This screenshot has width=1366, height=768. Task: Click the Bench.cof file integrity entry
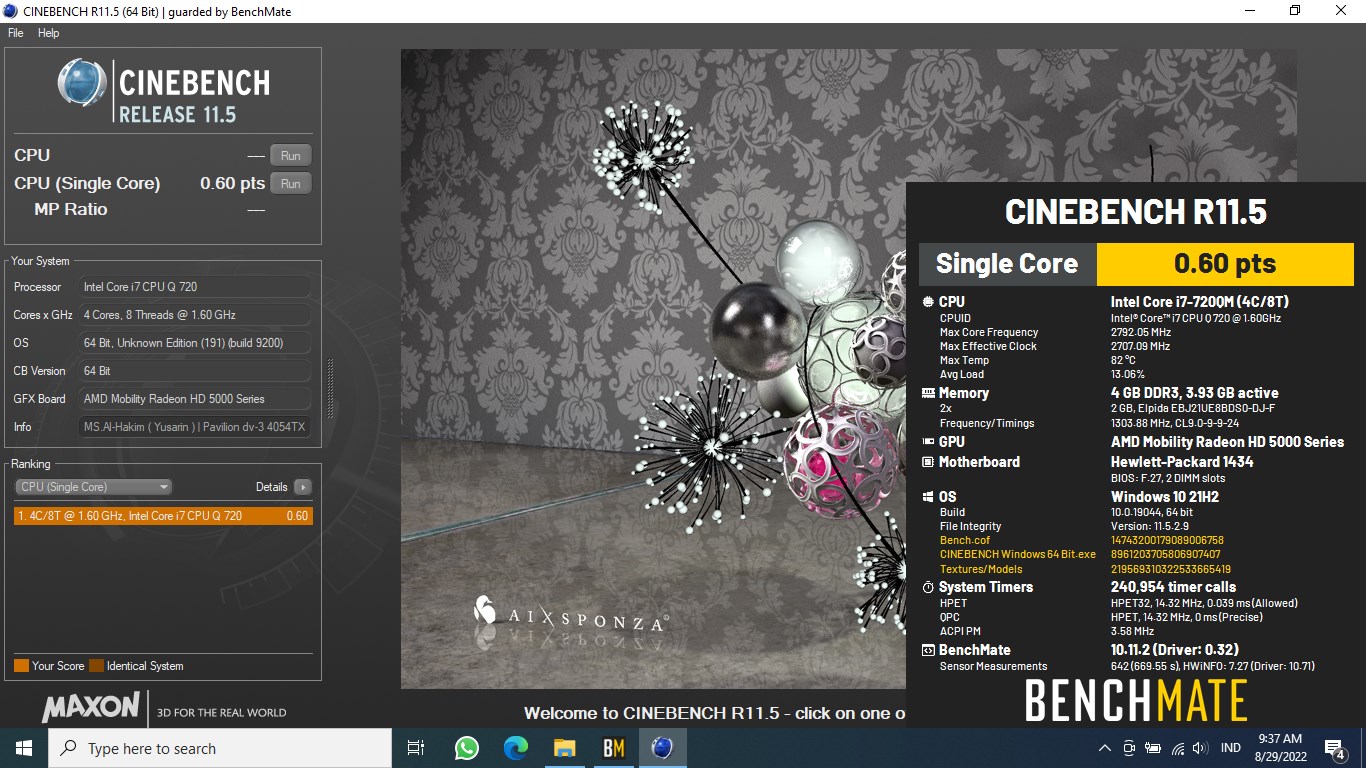(x=965, y=540)
